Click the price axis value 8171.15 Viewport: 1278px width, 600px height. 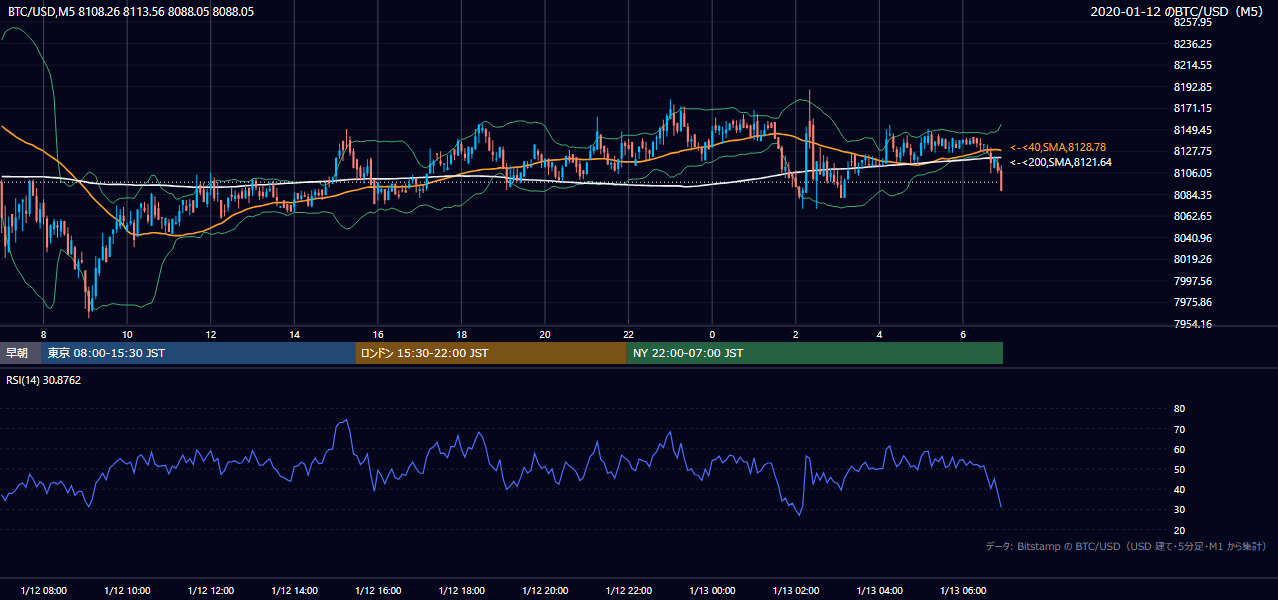click(1192, 108)
